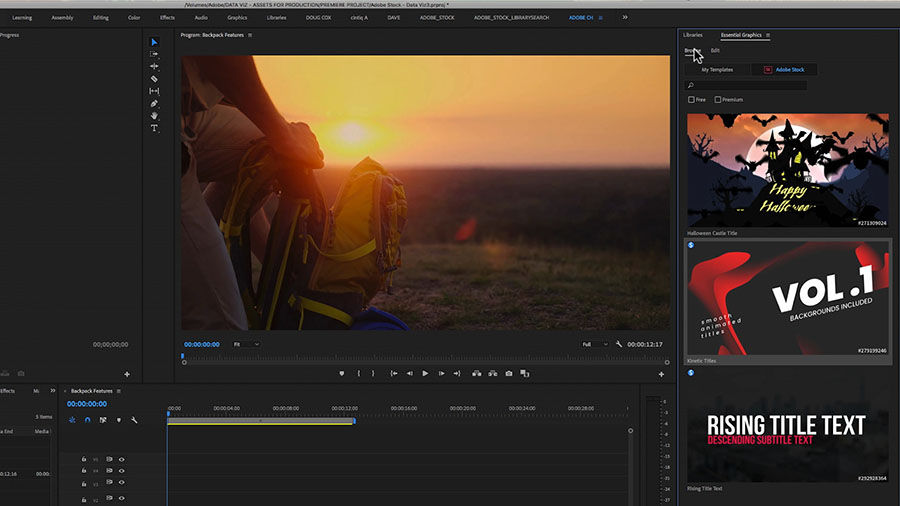Enable the Free filter checkbox
The height and width of the screenshot is (506, 900).
(691, 100)
